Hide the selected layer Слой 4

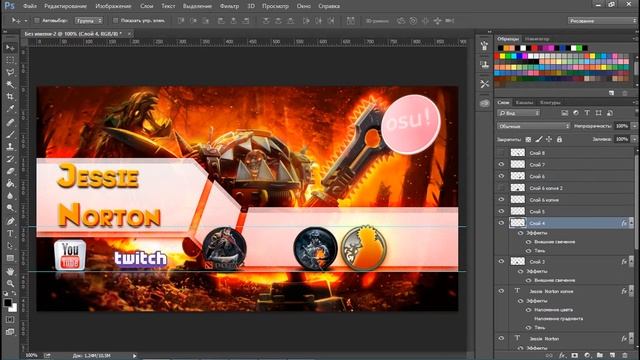click(x=501, y=223)
